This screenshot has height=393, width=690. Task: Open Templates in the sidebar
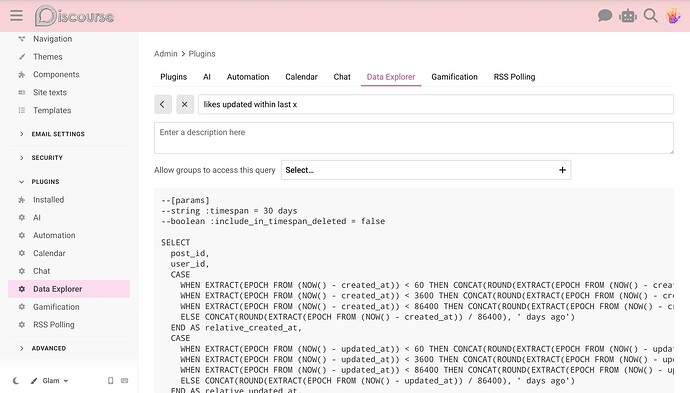52,110
